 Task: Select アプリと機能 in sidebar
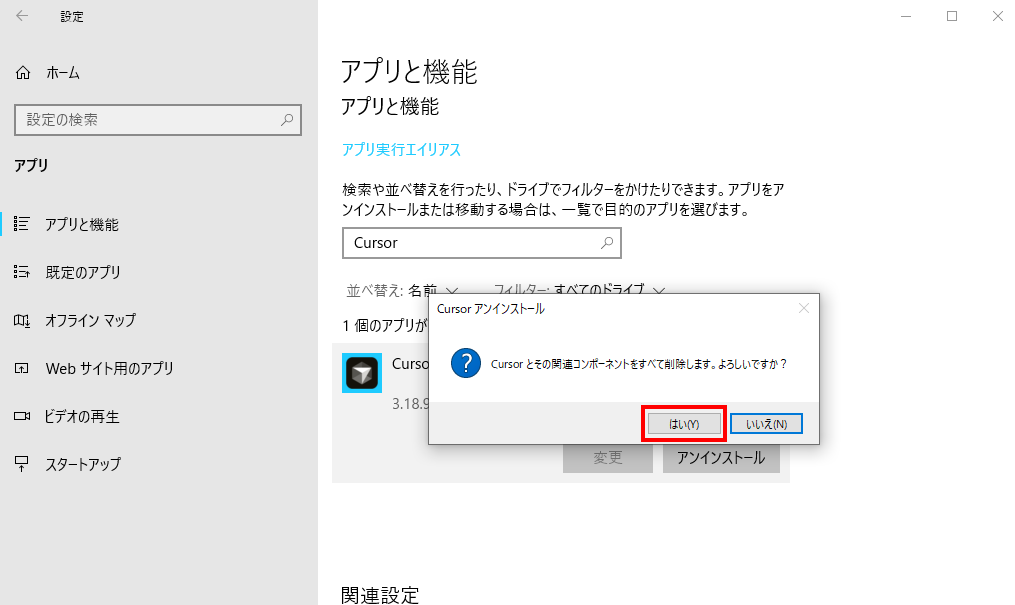point(82,225)
